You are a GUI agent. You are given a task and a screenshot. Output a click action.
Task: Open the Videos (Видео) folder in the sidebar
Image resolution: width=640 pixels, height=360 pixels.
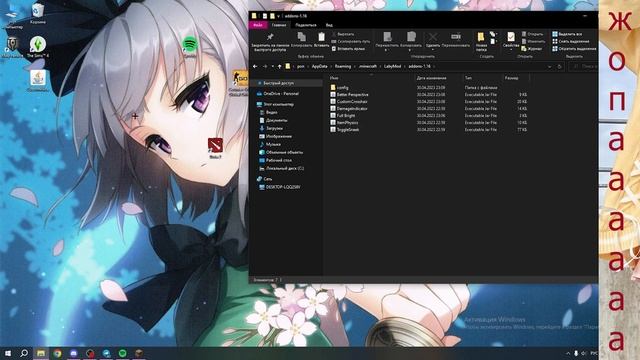pyautogui.click(x=268, y=112)
